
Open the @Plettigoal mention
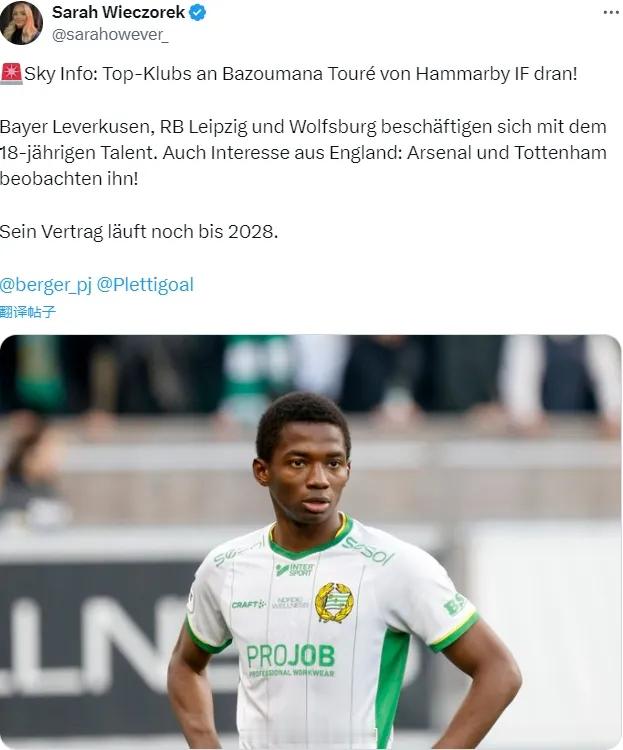(145, 285)
